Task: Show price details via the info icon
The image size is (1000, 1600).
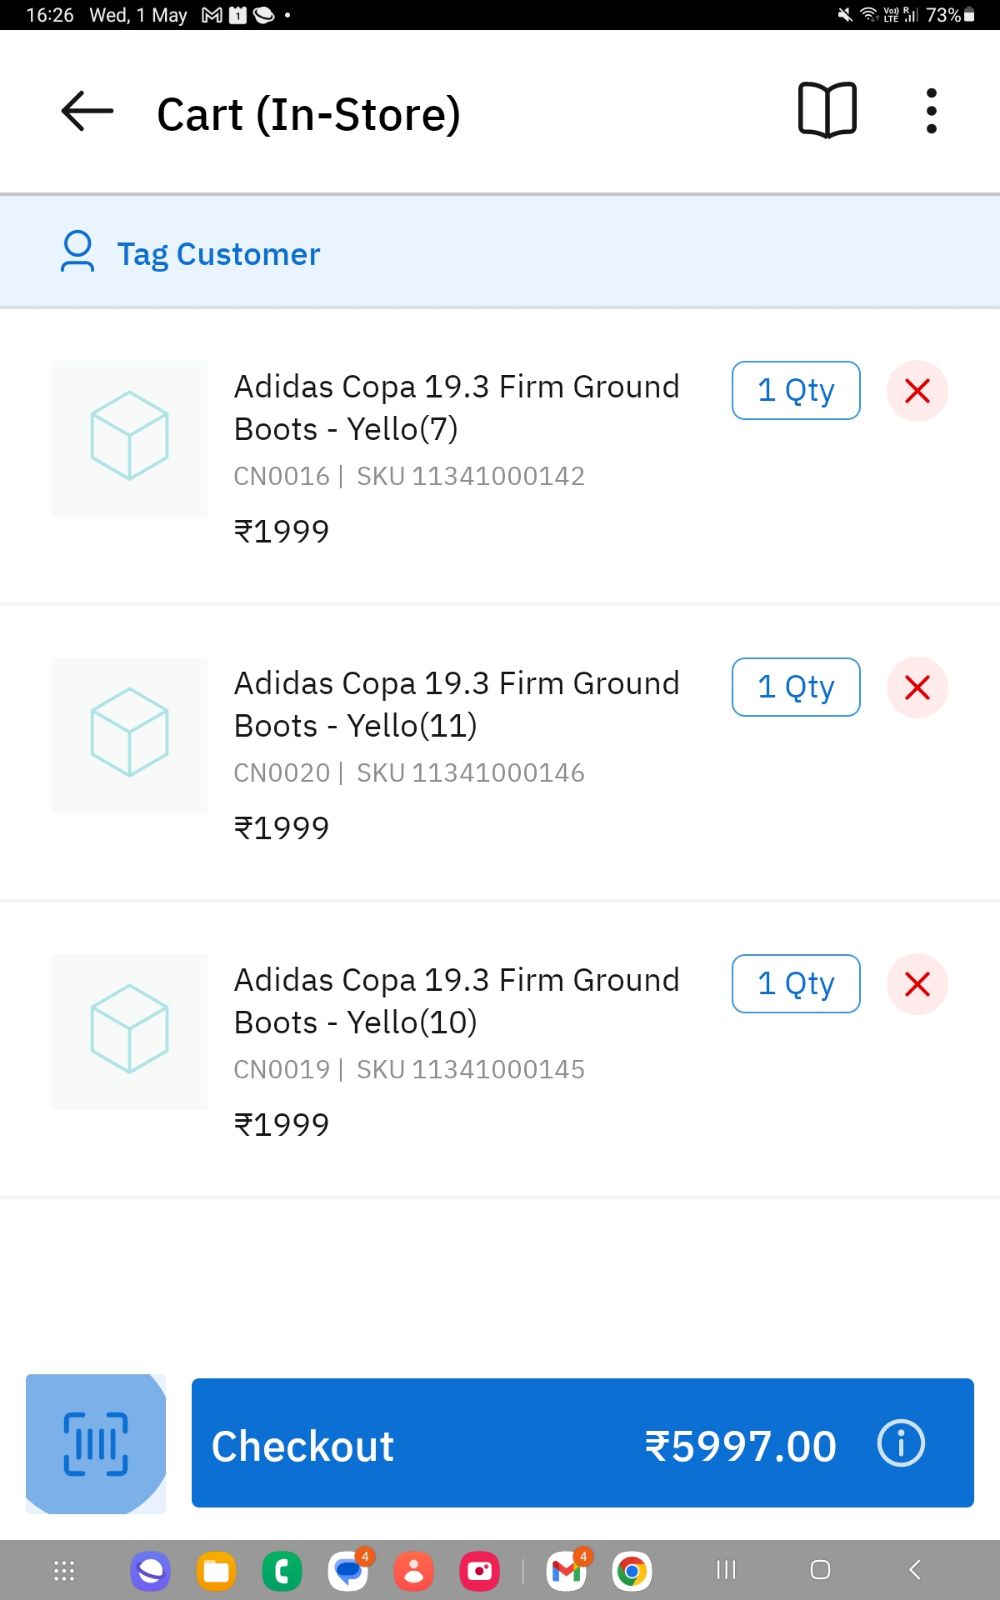Action: 901,1444
